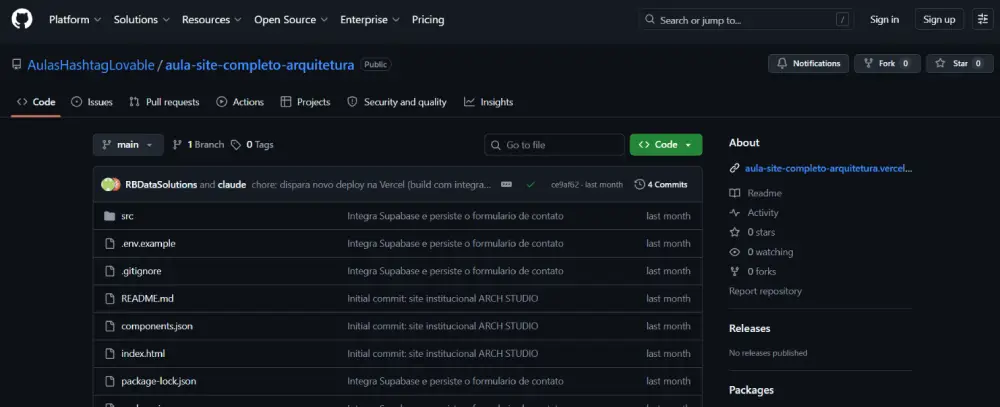The width and height of the screenshot is (1000, 407).
Task: Click the Notifications bell button
Action: [x=808, y=63]
